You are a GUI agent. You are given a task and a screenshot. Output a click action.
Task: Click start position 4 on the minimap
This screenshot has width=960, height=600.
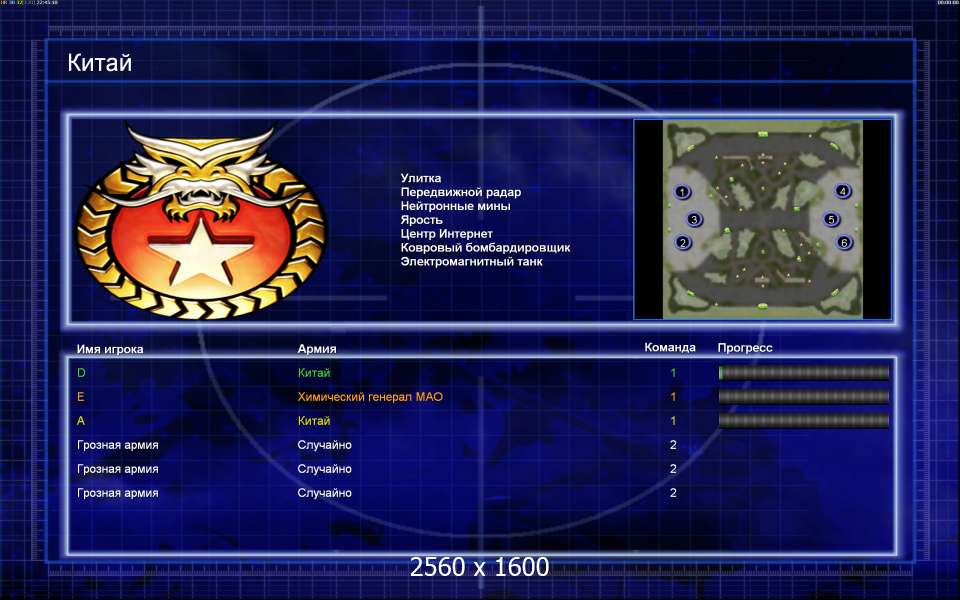click(x=842, y=191)
